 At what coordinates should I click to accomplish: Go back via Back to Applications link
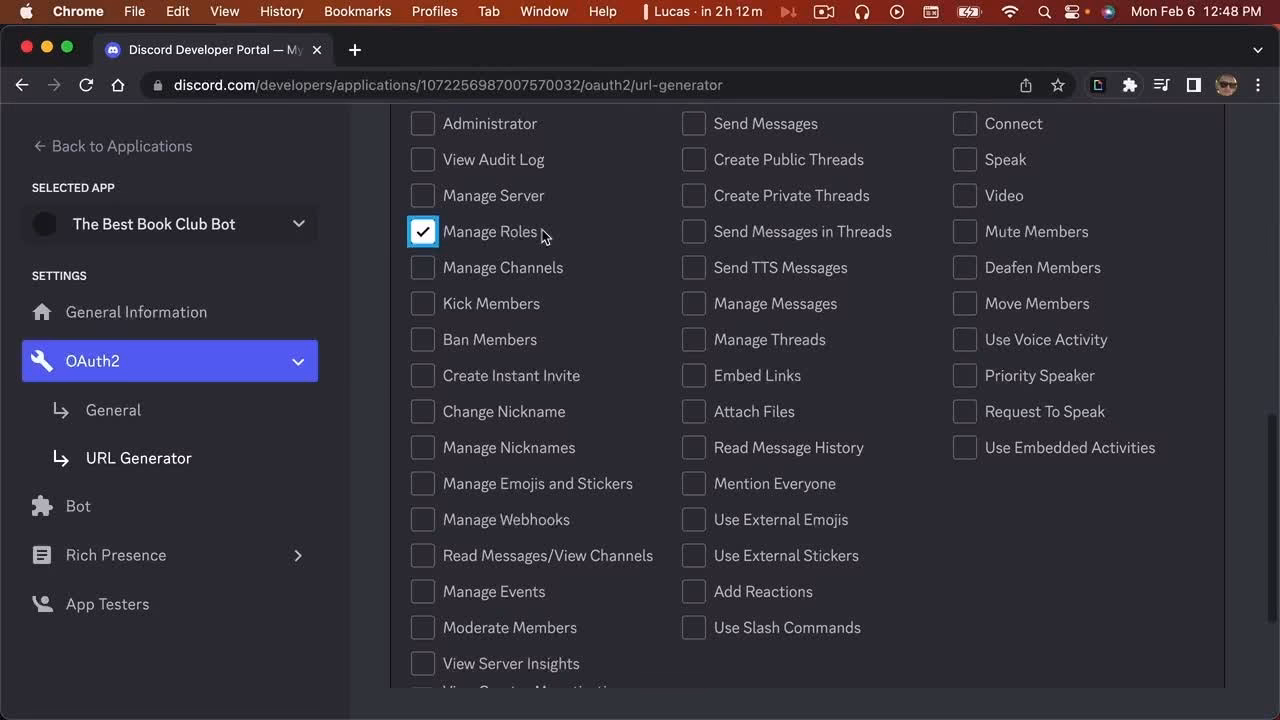(x=112, y=146)
